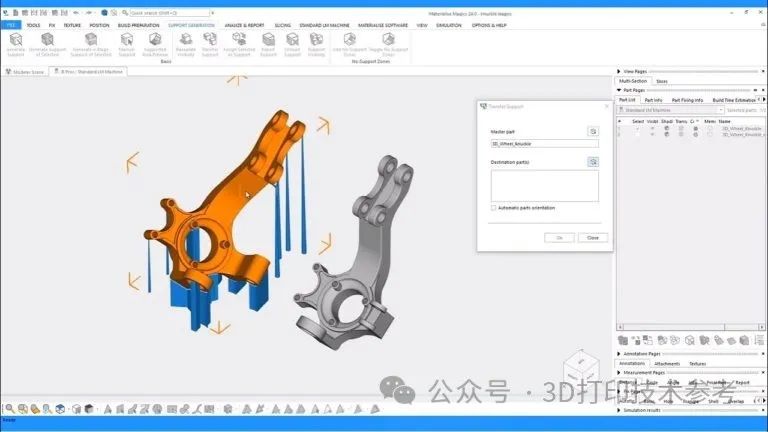Open the Textures tab
Viewport: 768px width, 432px height.
697,363
